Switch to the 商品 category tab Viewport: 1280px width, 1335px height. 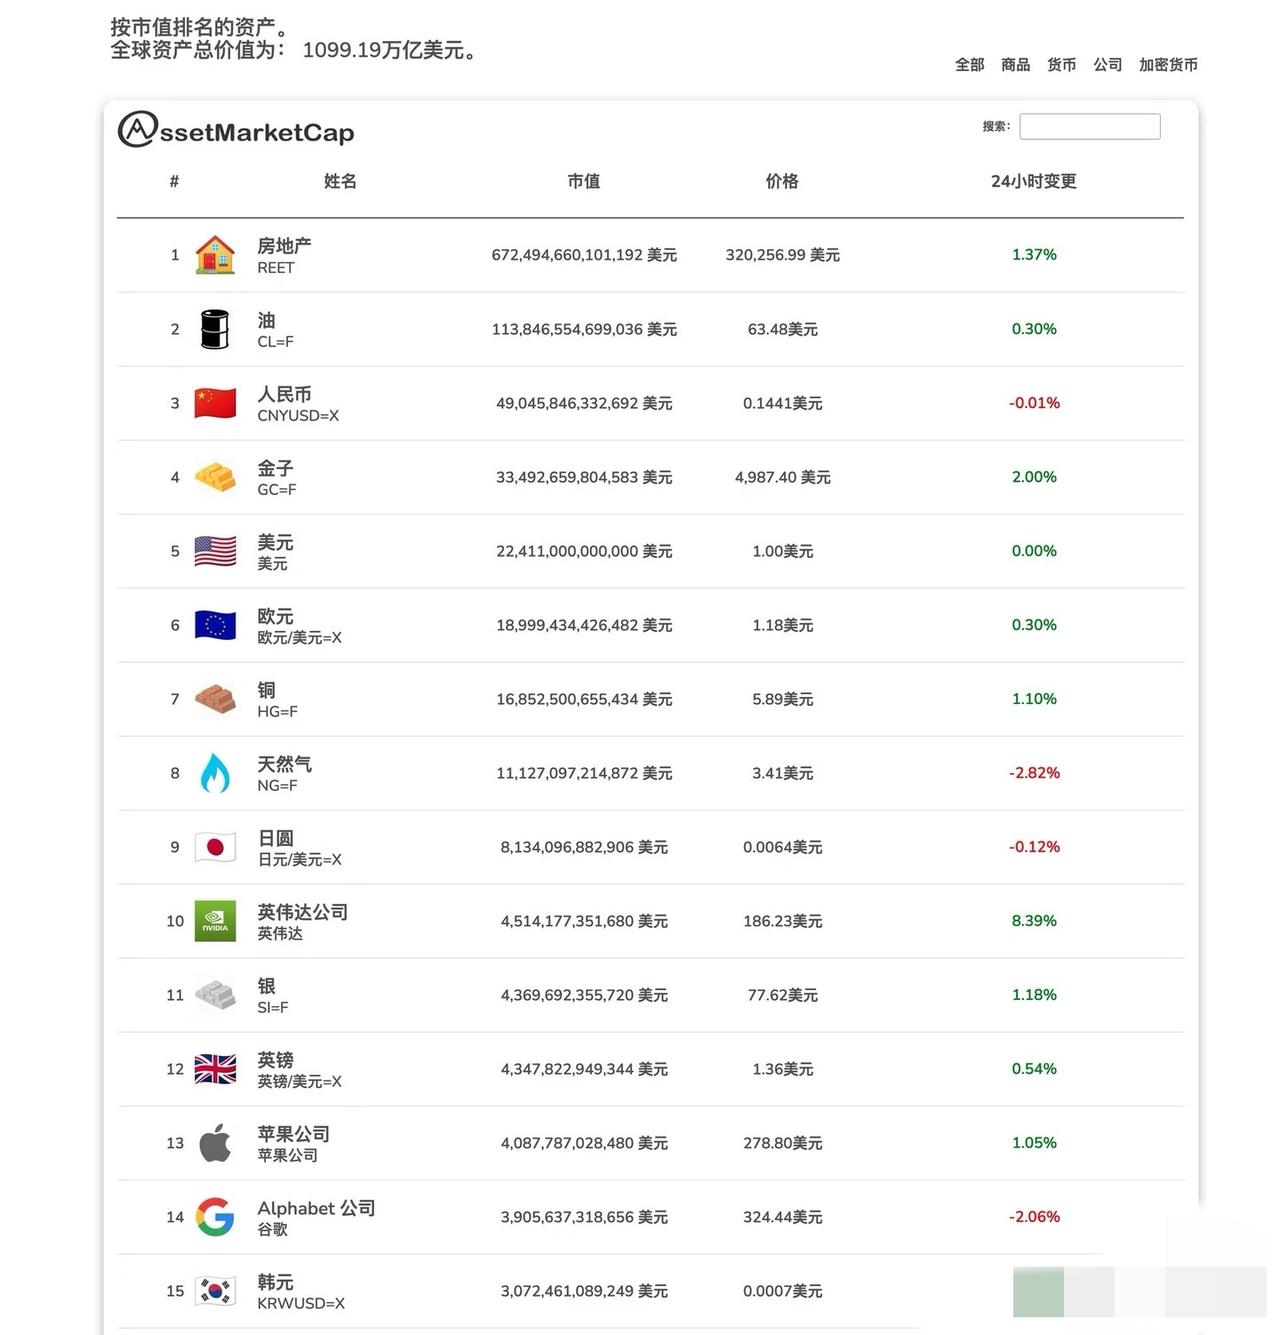coord(1014,64)
